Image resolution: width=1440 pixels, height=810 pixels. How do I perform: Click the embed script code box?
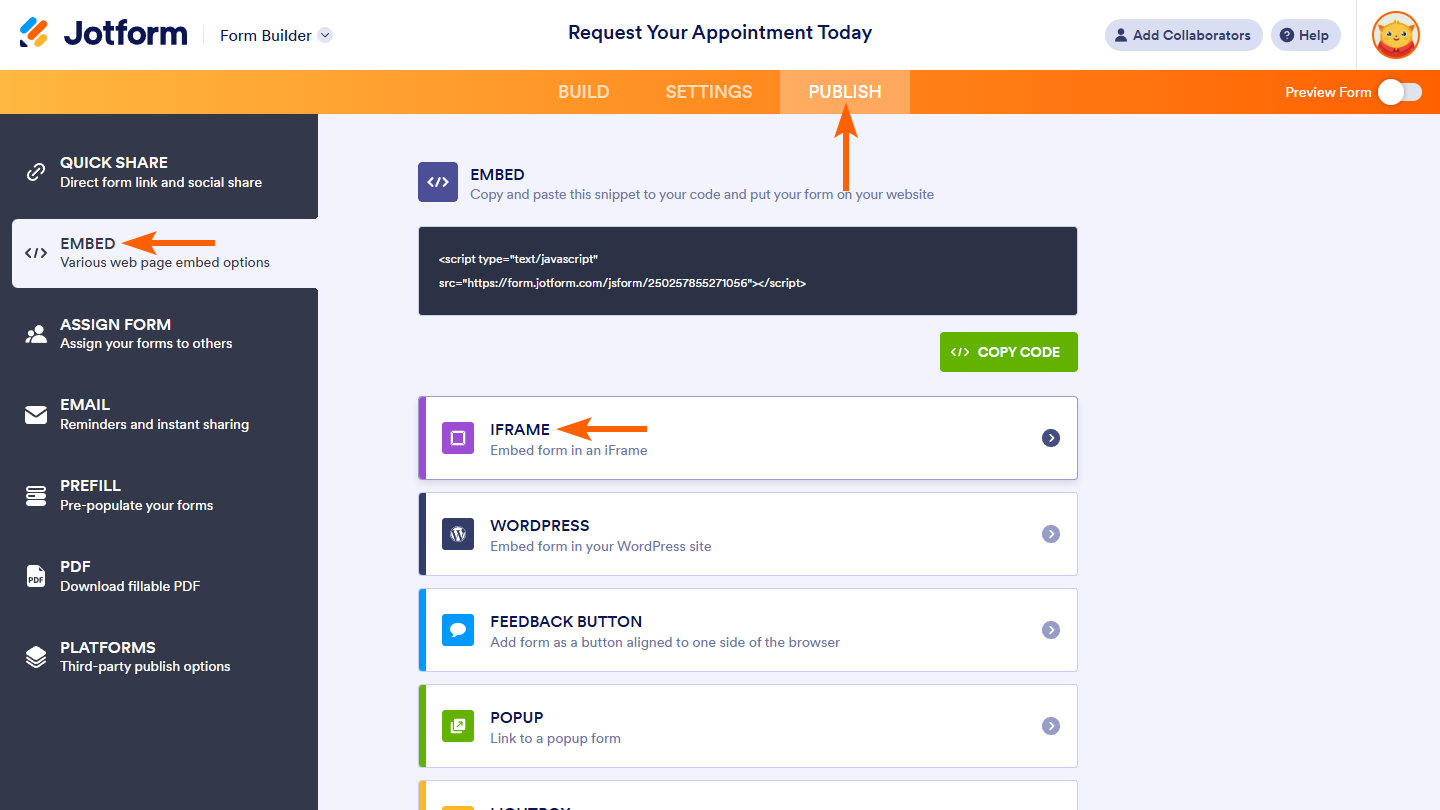tap(747, 271)
